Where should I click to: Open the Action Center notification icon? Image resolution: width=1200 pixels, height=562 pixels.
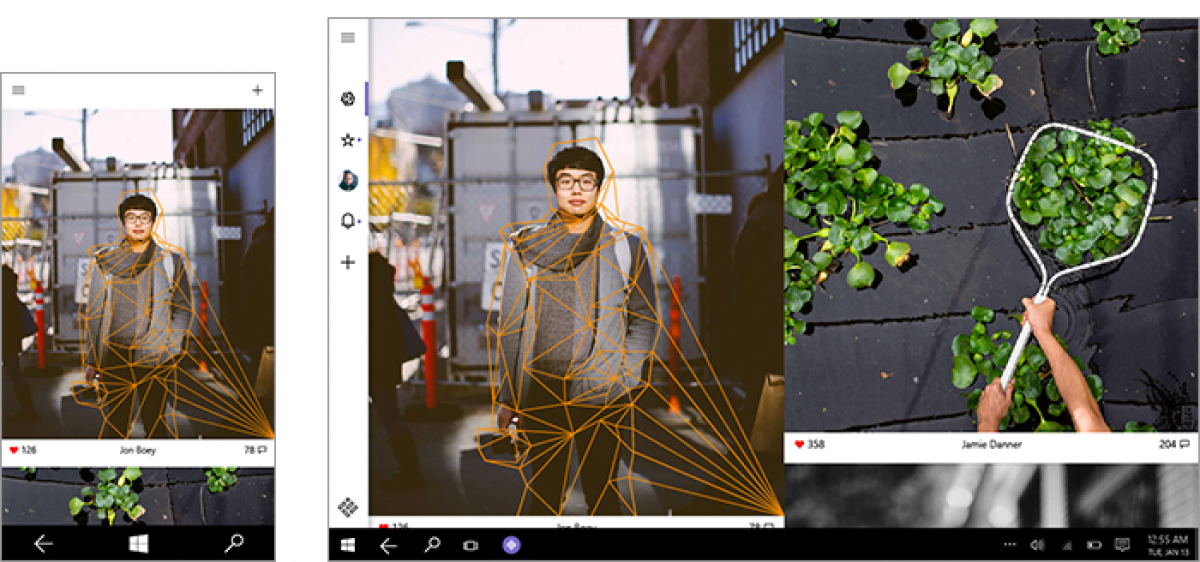(1122, 545)
